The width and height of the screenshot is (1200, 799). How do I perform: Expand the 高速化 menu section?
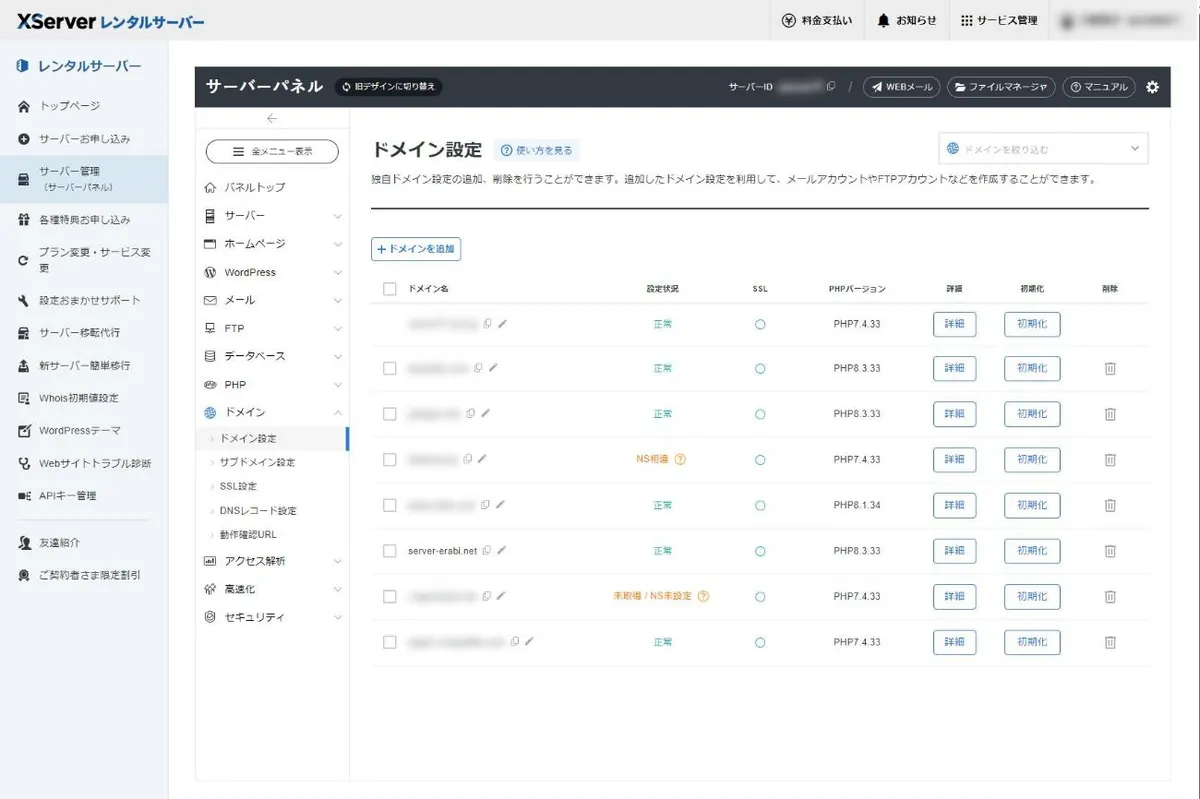point(272,589)
